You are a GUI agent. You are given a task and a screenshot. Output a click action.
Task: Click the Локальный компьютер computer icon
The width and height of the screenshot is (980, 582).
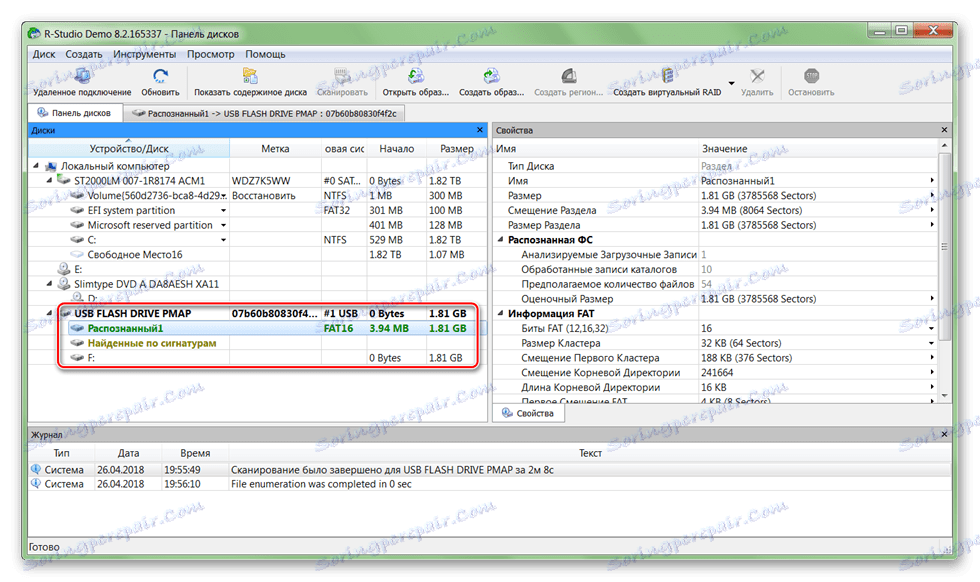coord(51,166)
